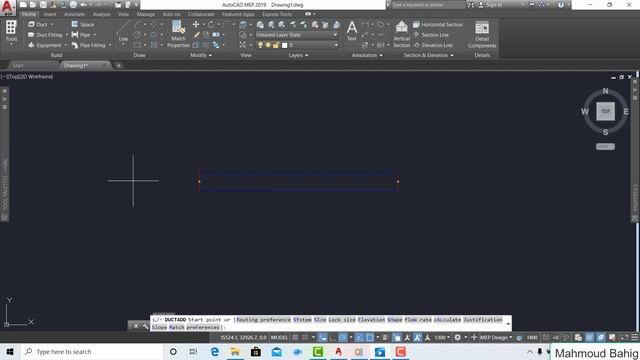
Task: Create a Horizontal Section
Action: tap(438, 24)
